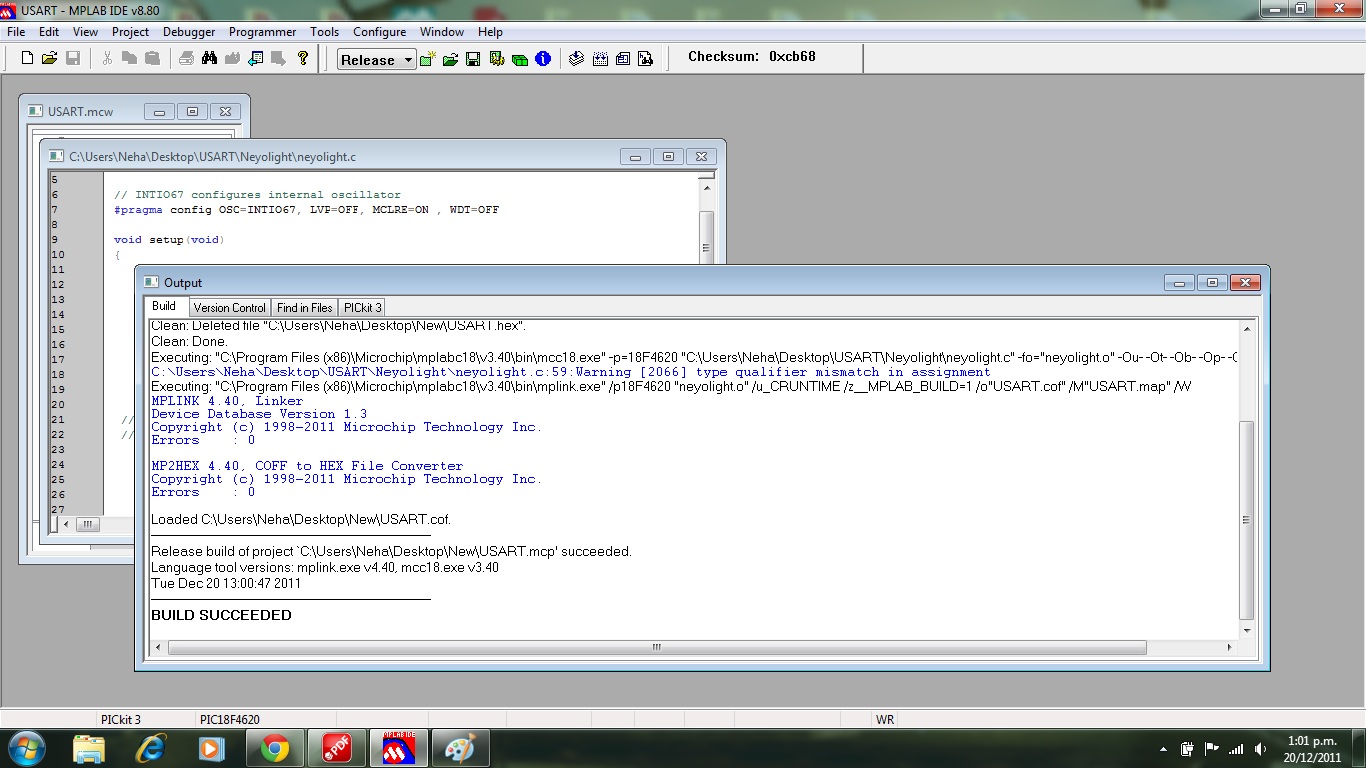Switch to the Find in Files tab

pos(304,307)
